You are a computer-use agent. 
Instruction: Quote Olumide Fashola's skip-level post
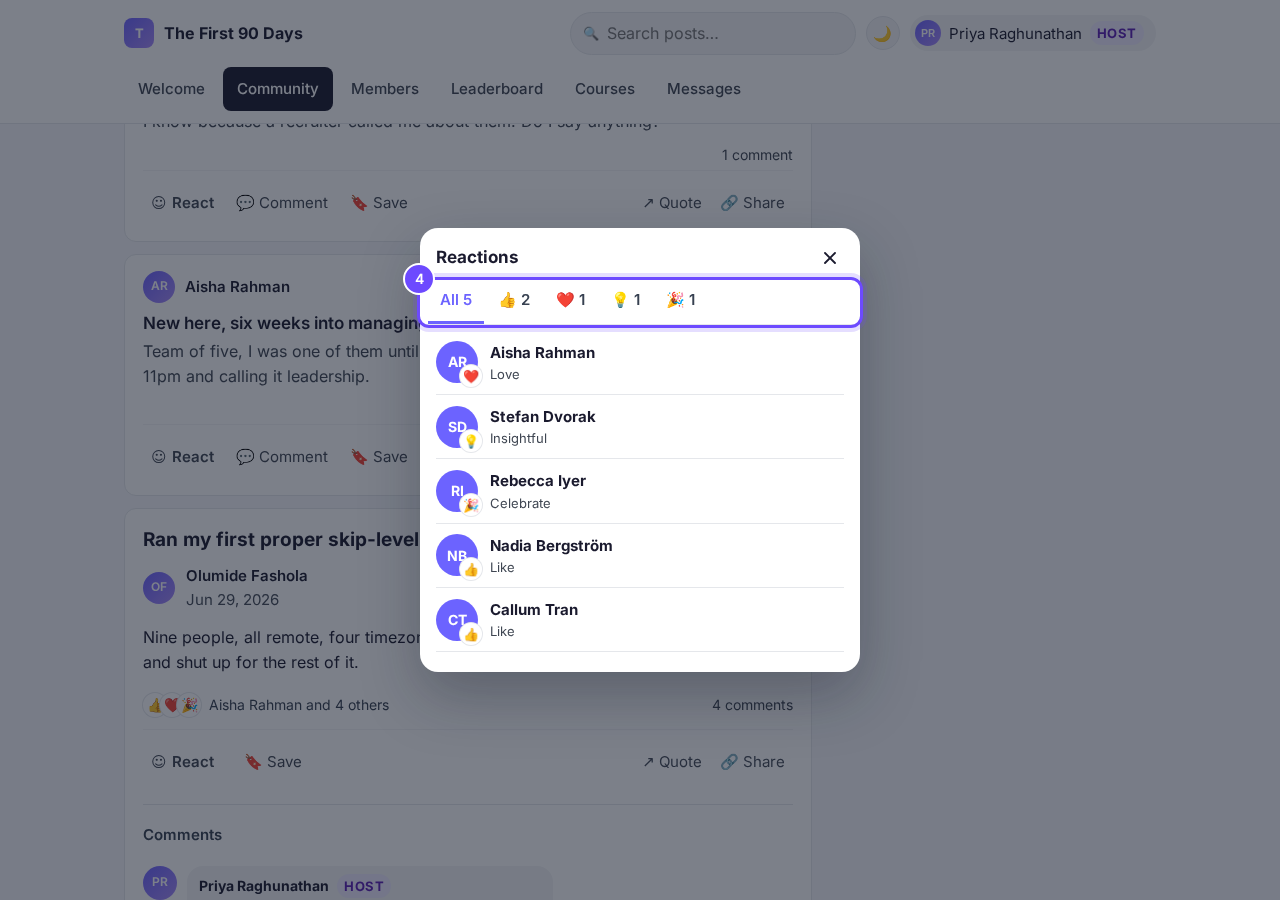[672, 762]
